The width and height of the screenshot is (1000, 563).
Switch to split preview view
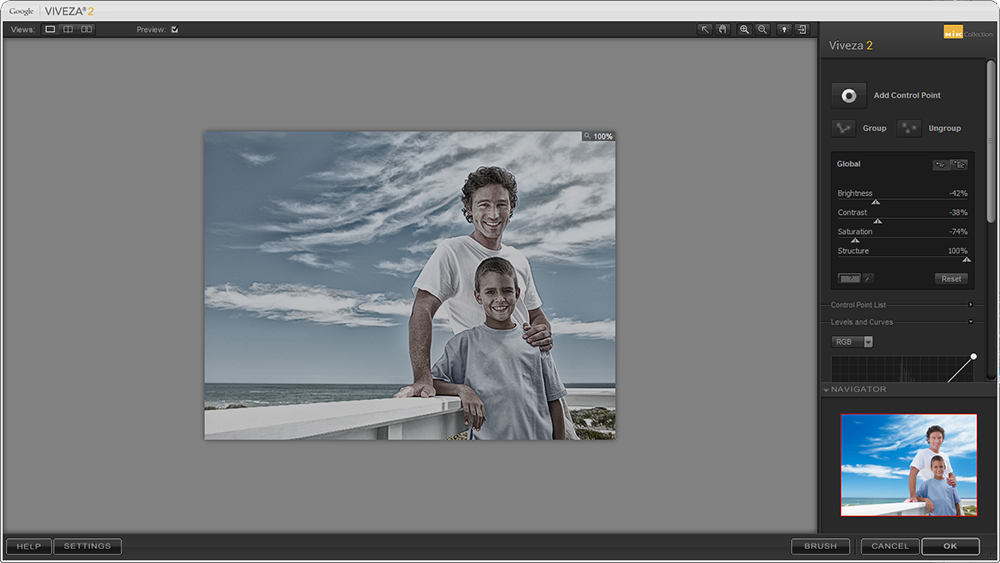(68, 29)
